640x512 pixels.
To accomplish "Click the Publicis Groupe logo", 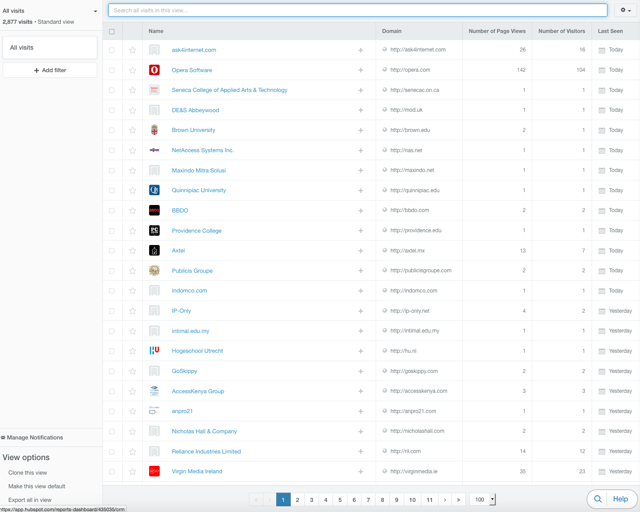I will 154,271.
